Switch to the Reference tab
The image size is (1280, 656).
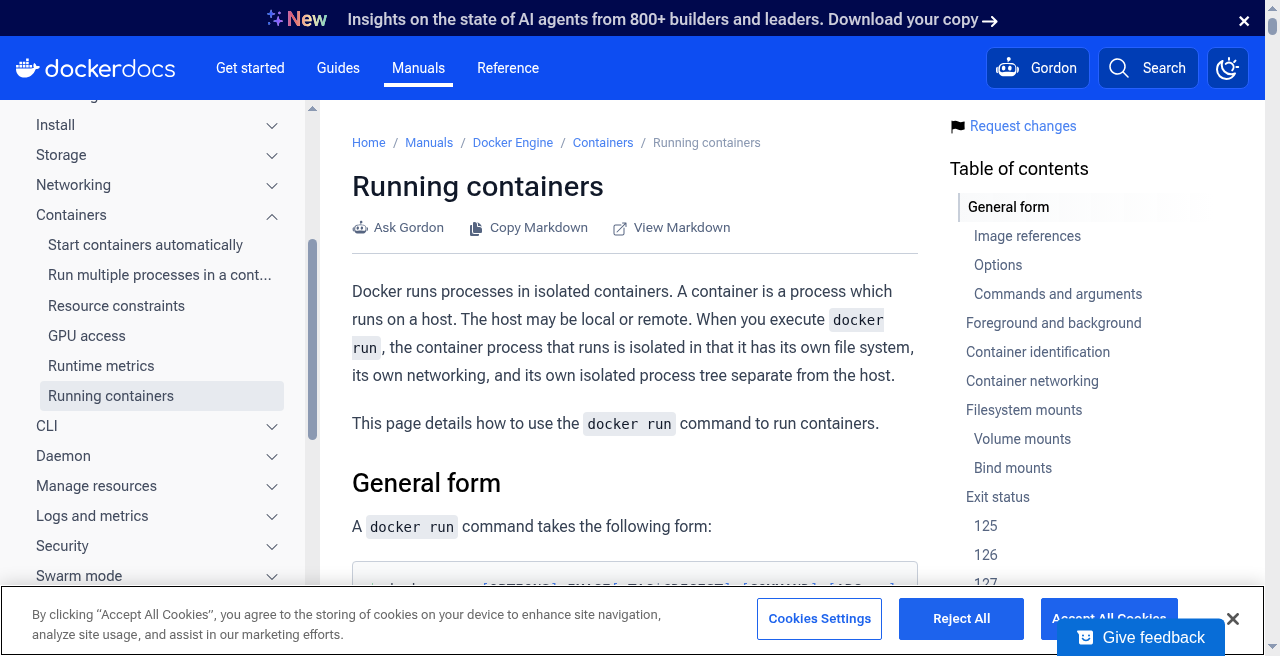[508, 68]
